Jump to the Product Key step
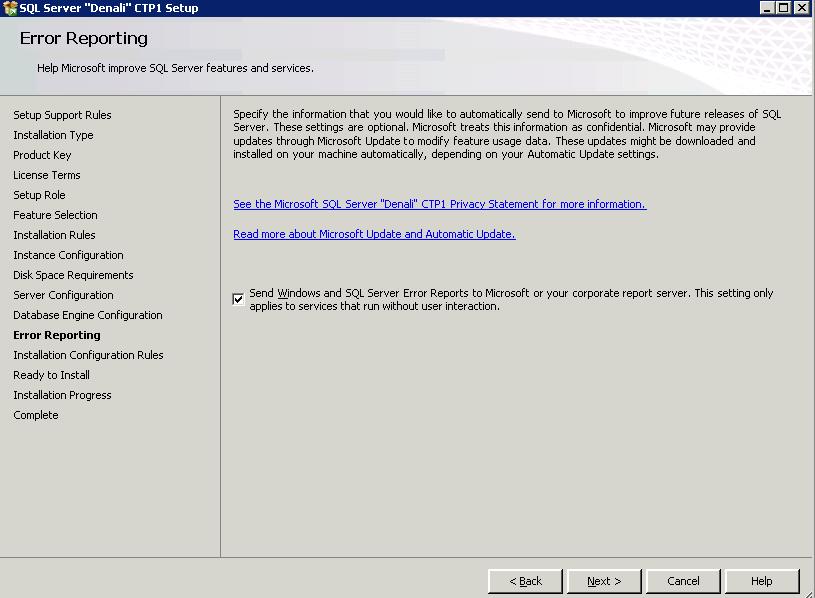Image resolution: width=815 pixels, height=598 pixels. 42,155
